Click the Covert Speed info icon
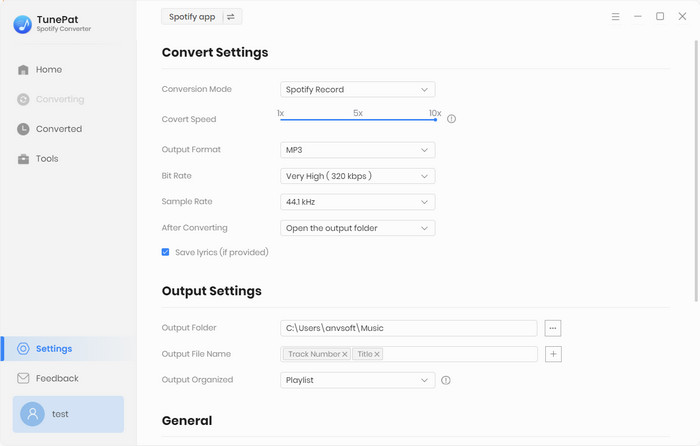700x446 pixels. click(451, 119)
